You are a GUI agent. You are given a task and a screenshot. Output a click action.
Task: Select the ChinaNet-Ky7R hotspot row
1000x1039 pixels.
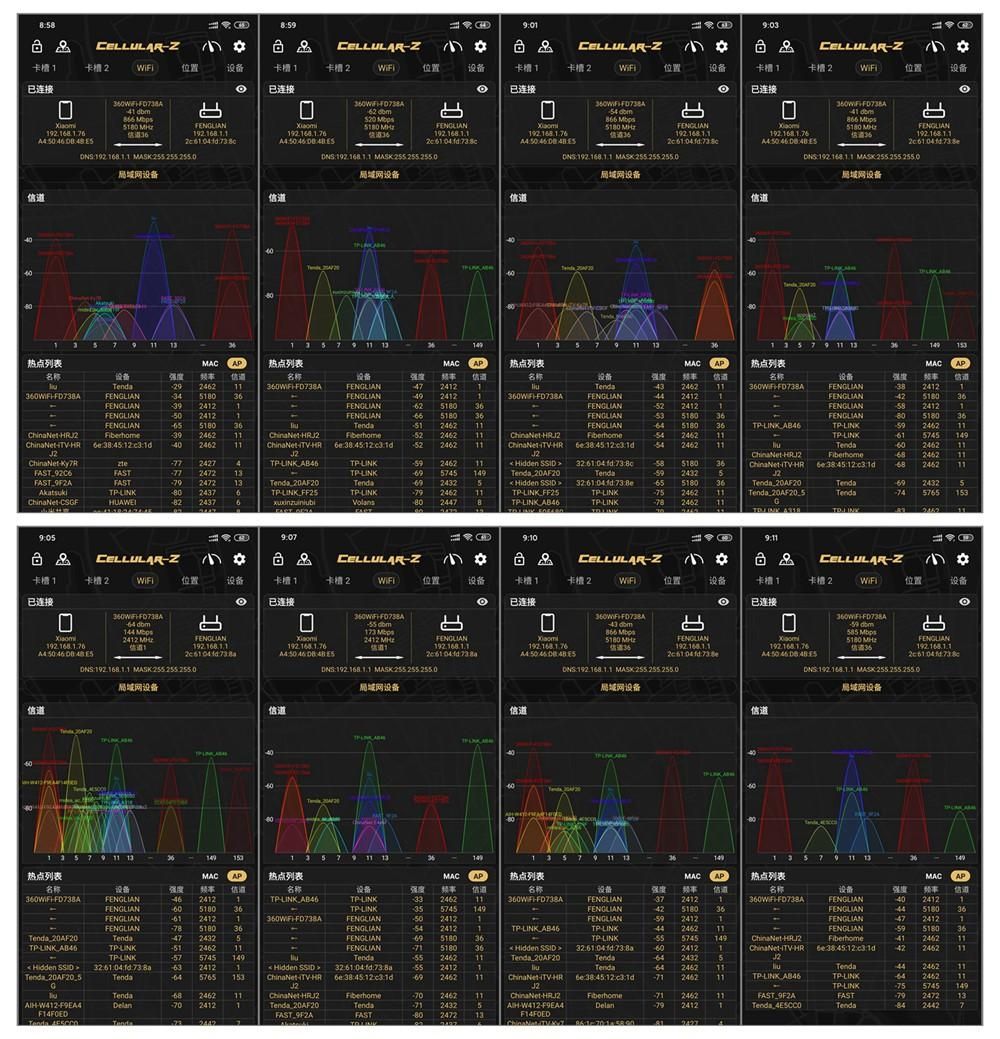coord(138,464)
